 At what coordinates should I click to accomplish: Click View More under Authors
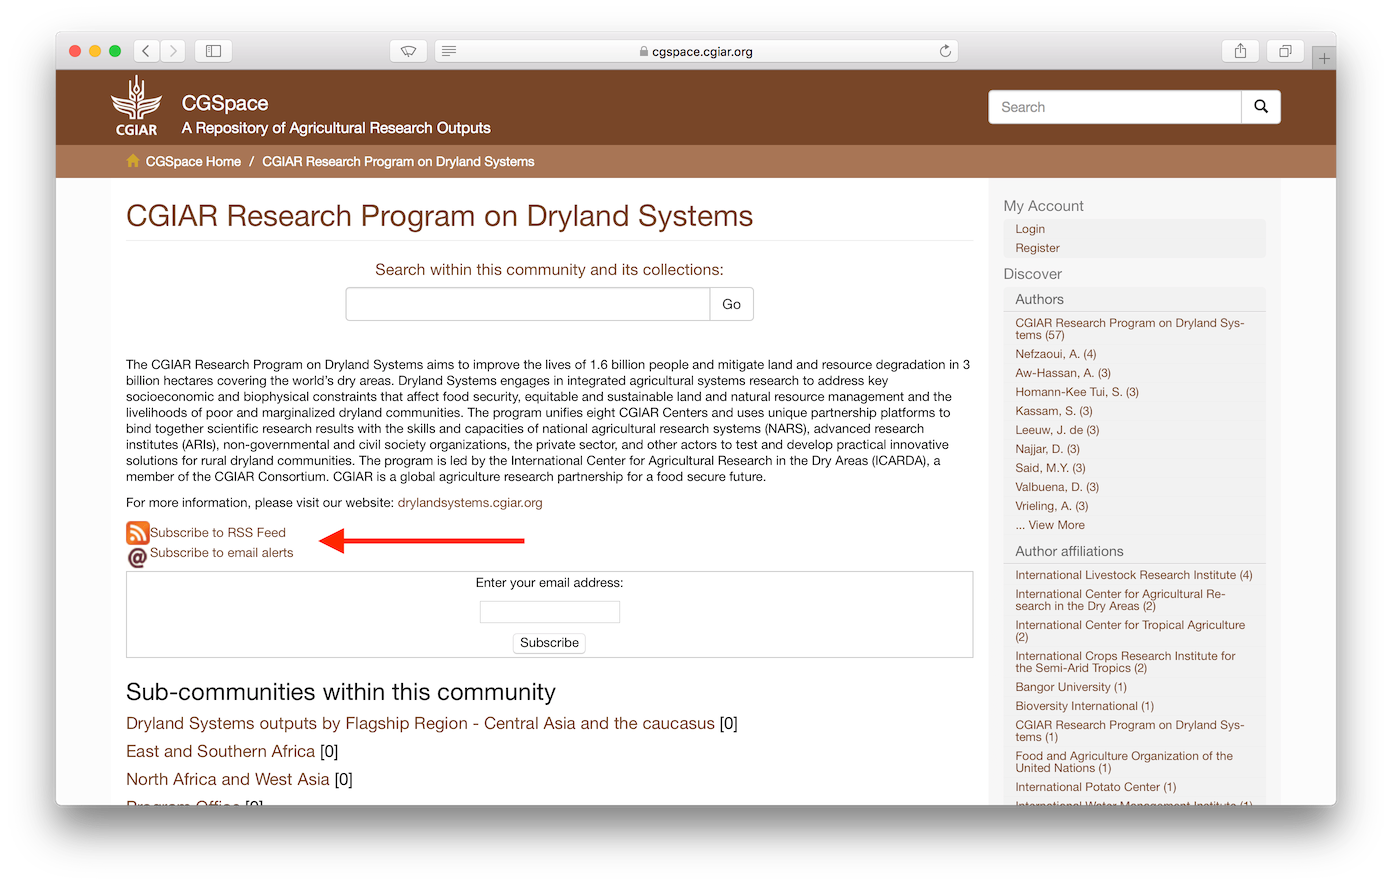pyautogui.click(x=1050, y=525)
